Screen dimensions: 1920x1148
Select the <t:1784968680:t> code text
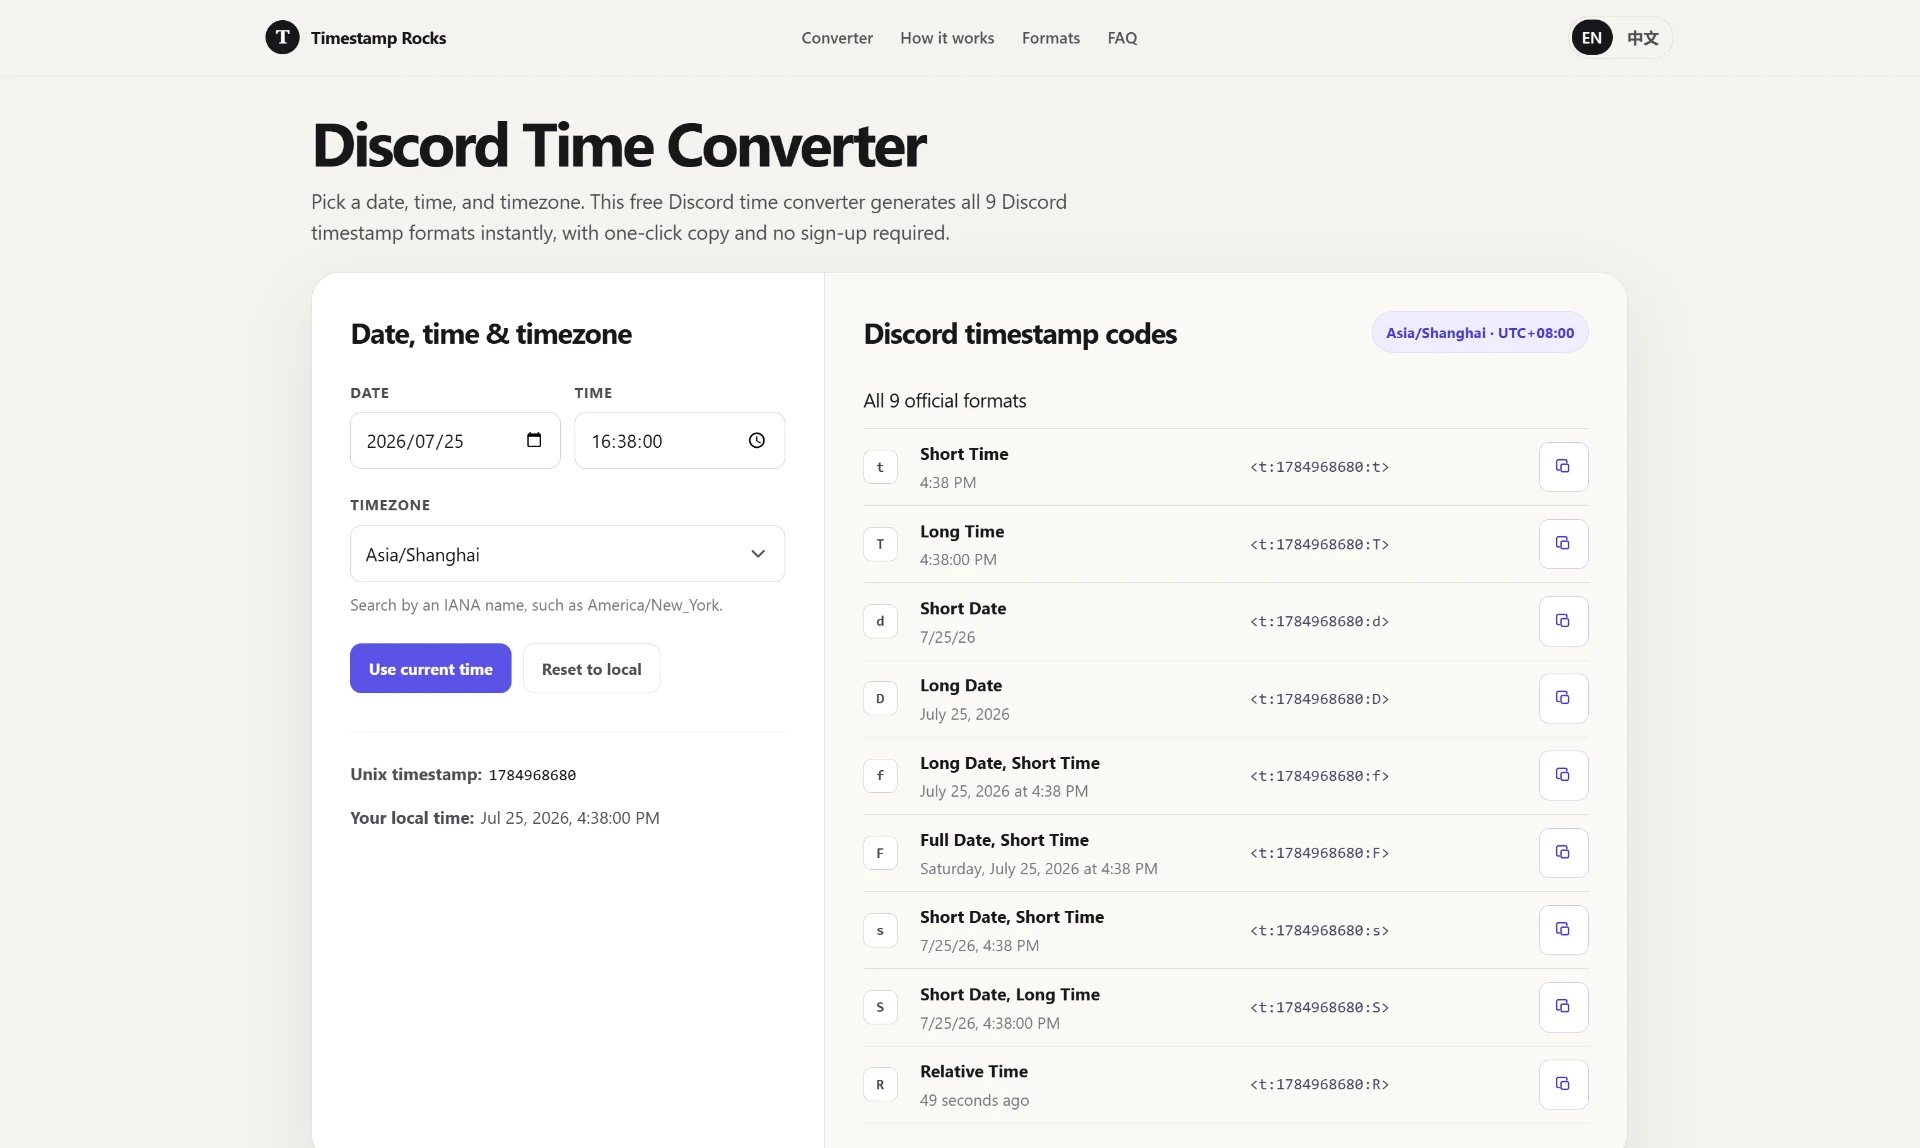[1319, 467]
